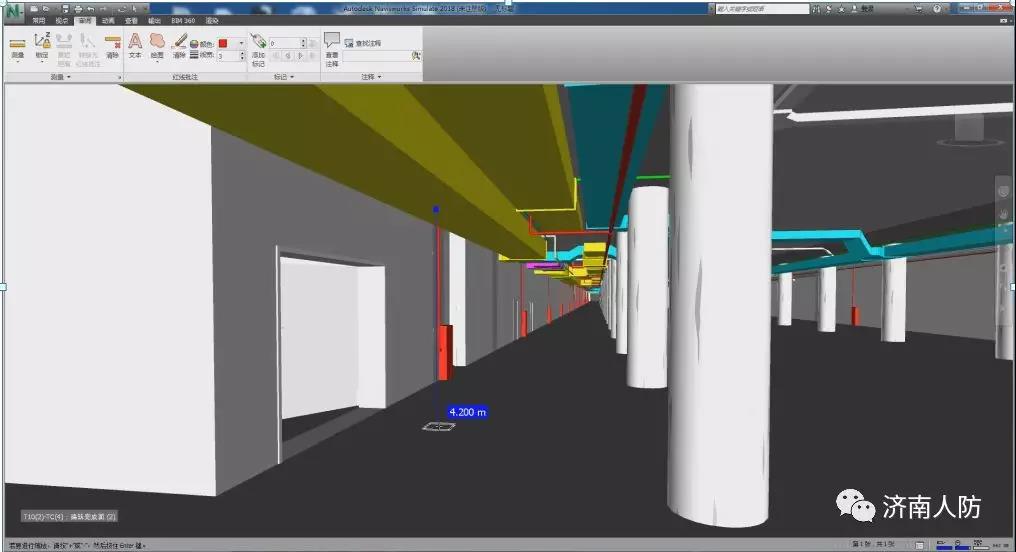Viewport: 1016px width, 552px height.
Task: Switch to the Output (输出) ribbon tab
Action: (x=154, y=20)
